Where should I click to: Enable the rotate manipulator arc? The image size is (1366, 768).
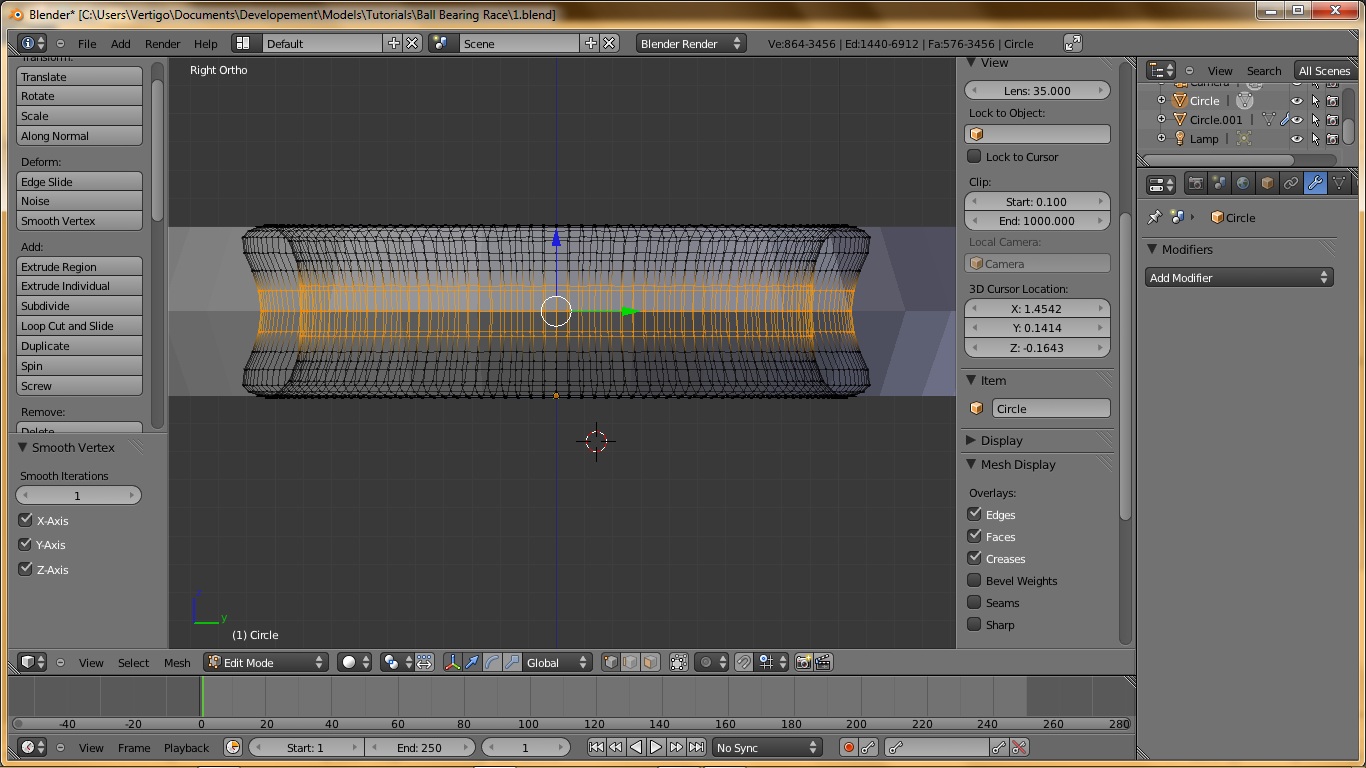tap(492, 662)
